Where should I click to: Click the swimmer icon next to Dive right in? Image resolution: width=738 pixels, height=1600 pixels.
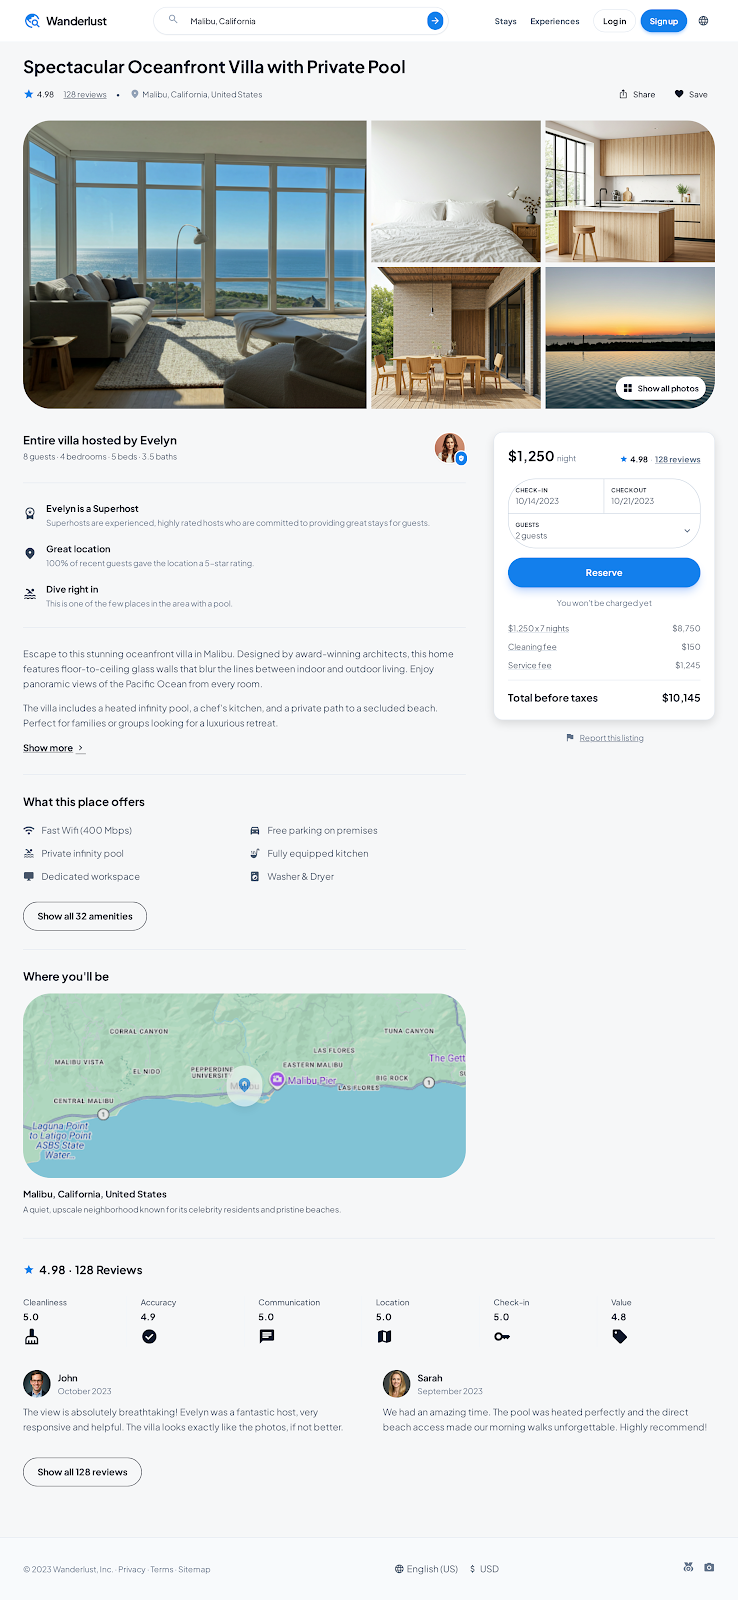[30, 592]
